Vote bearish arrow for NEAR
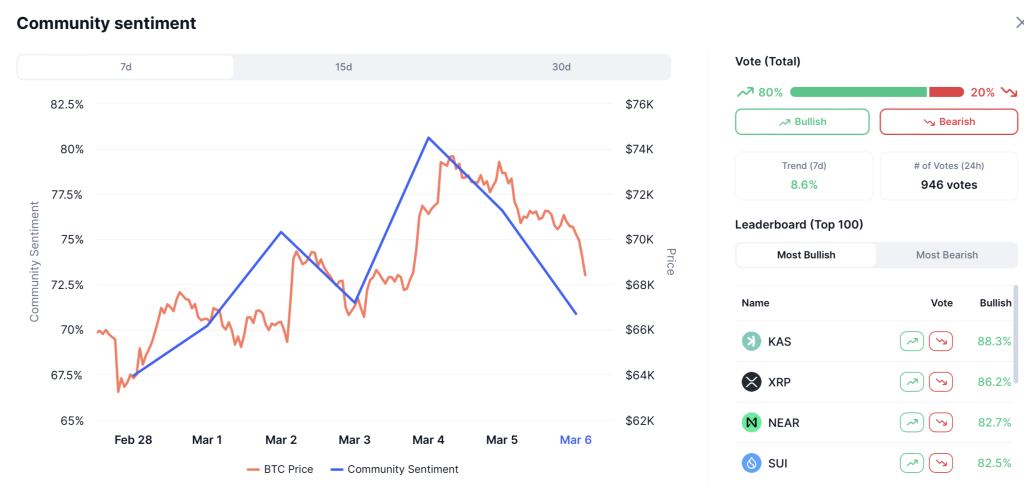This screenshot has height=482, width=1024. click(940, 423)
